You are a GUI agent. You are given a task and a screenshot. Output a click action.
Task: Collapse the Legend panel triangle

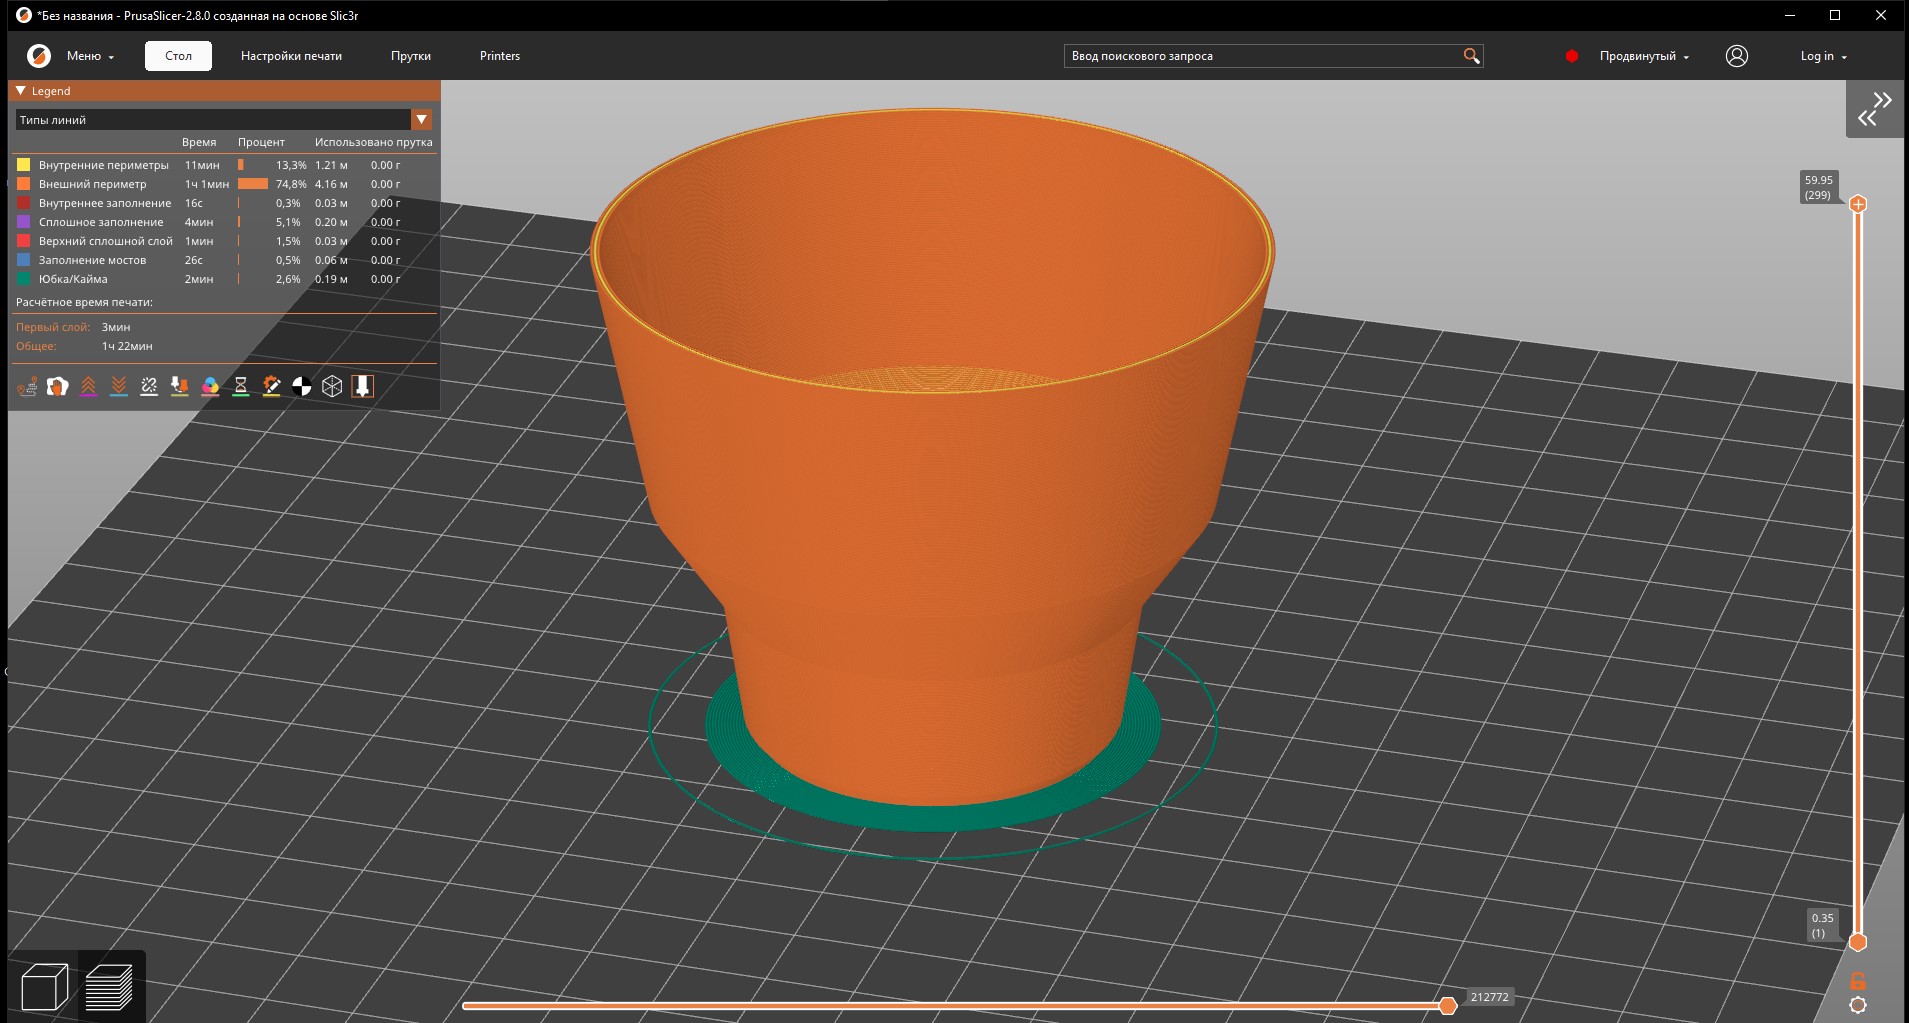21,91
